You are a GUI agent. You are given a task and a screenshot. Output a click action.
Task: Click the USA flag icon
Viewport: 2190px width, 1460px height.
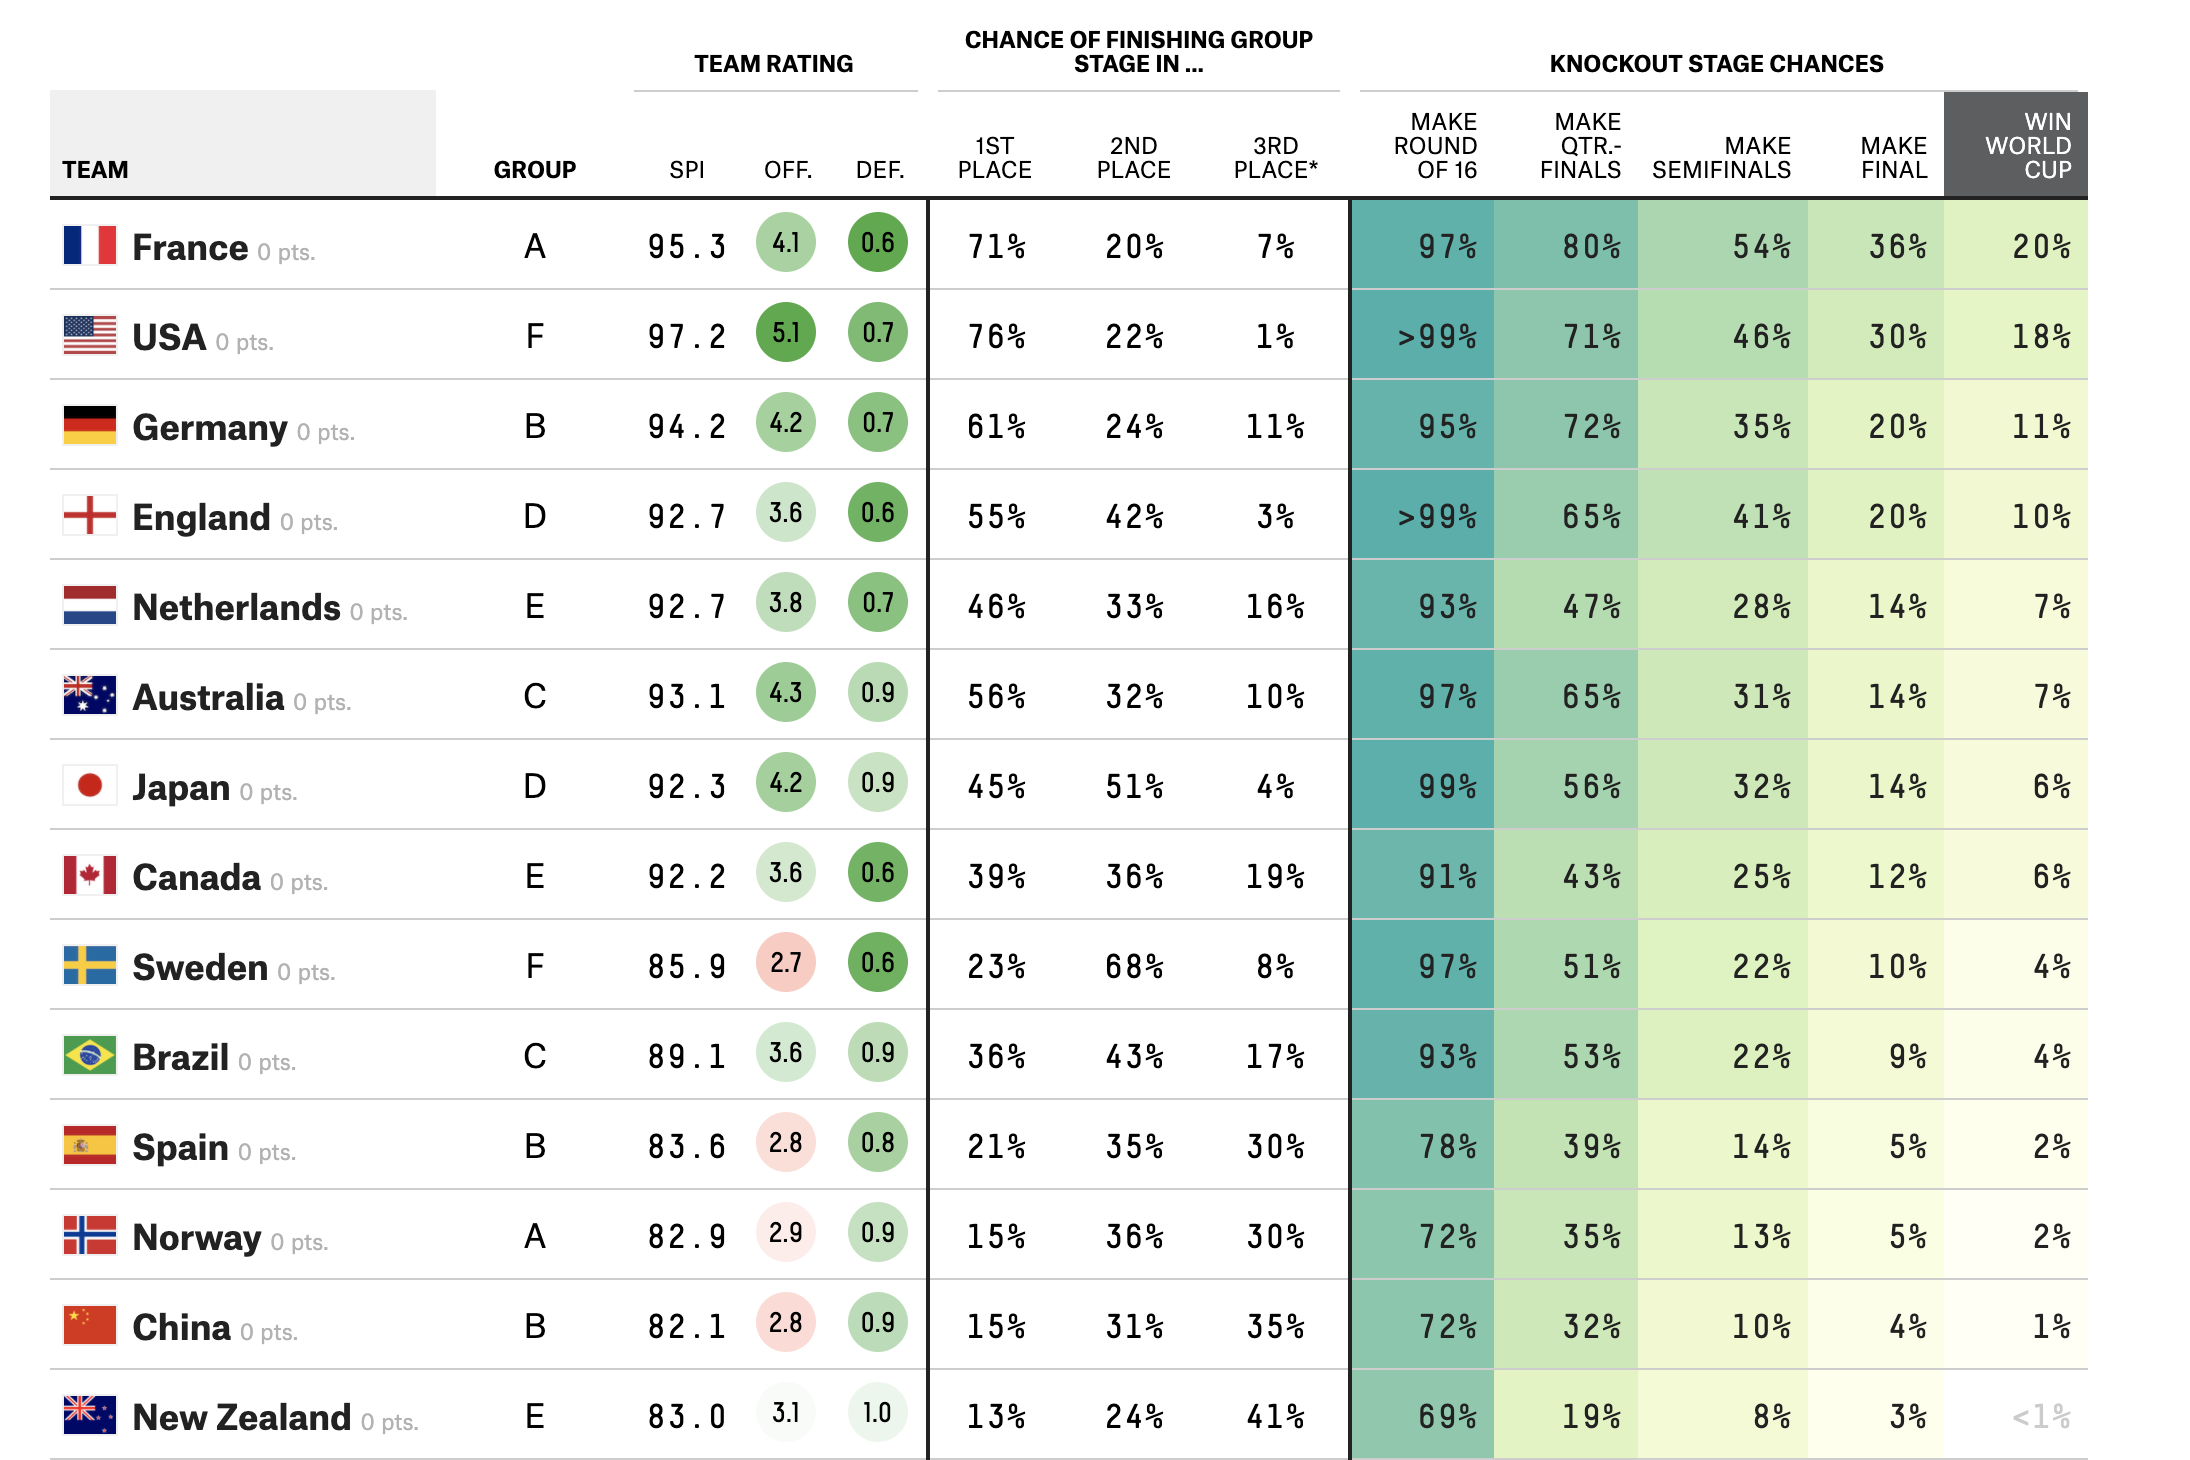pyautogui.click(x=90, y=335)
